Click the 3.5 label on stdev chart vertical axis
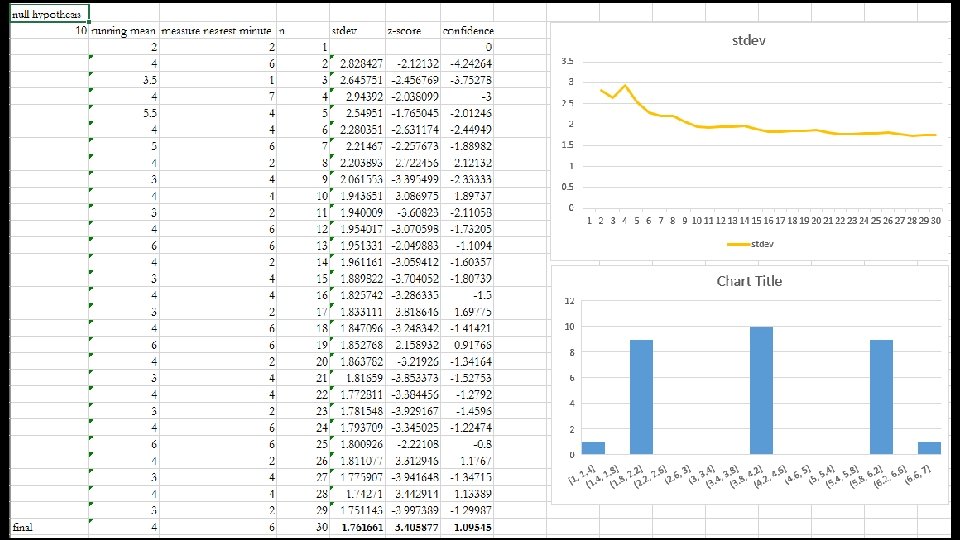Image resolution: width=960 pixels, height=540 pixels. click(x=567, y=61)
